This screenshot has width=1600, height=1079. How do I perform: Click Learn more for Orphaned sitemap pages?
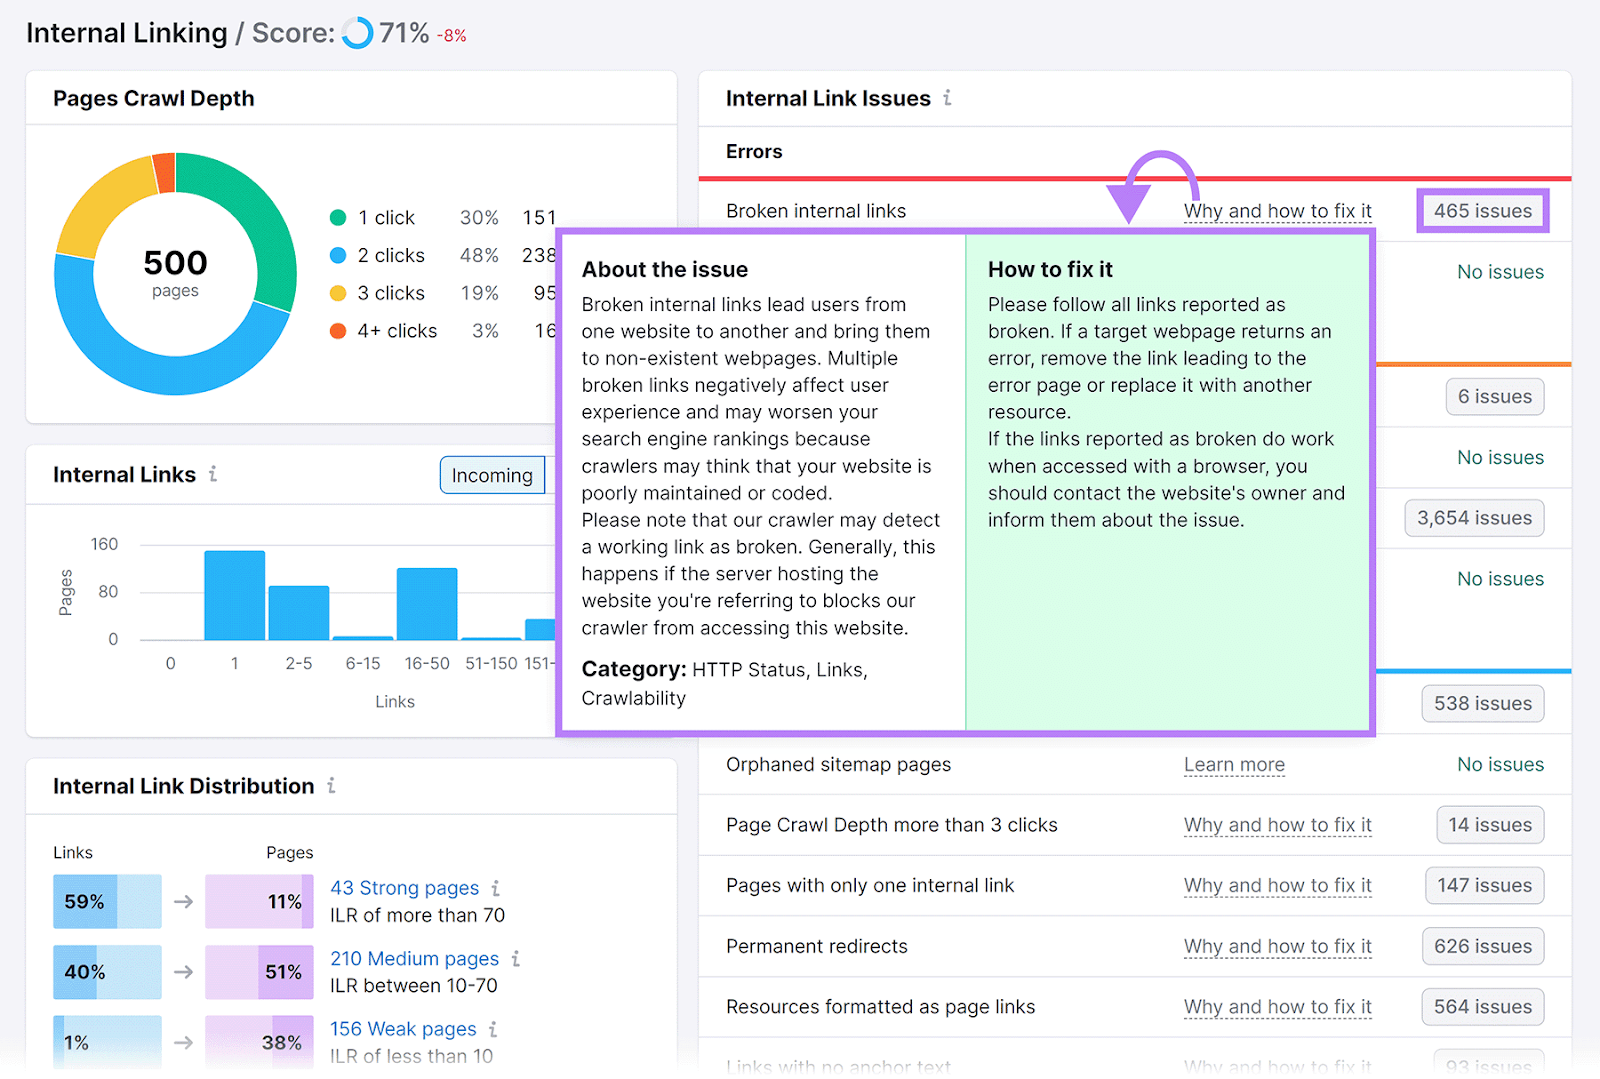pos(1234,765)
